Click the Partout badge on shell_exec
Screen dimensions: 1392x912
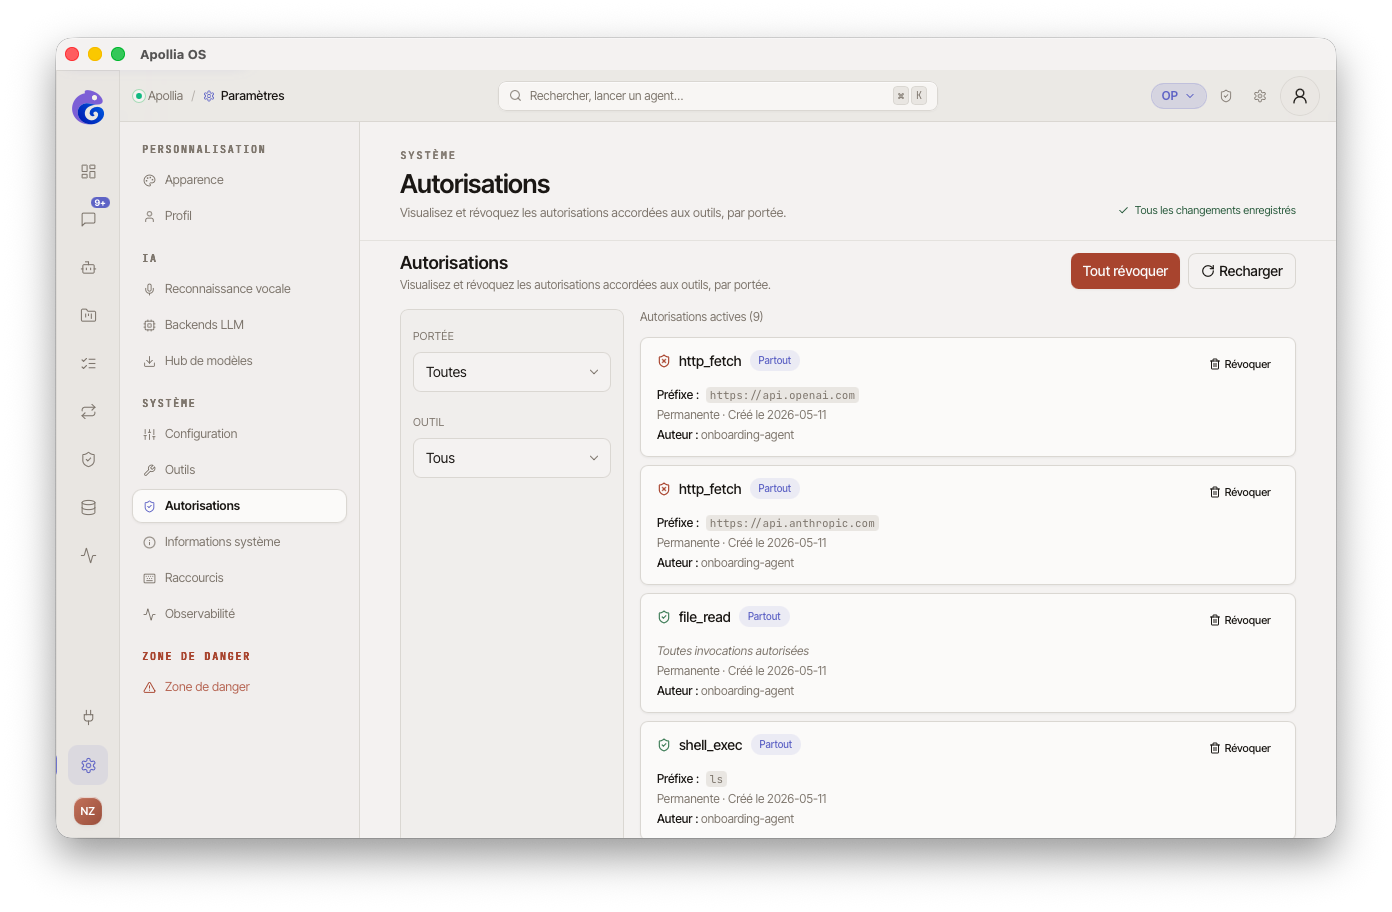(775, 745)
